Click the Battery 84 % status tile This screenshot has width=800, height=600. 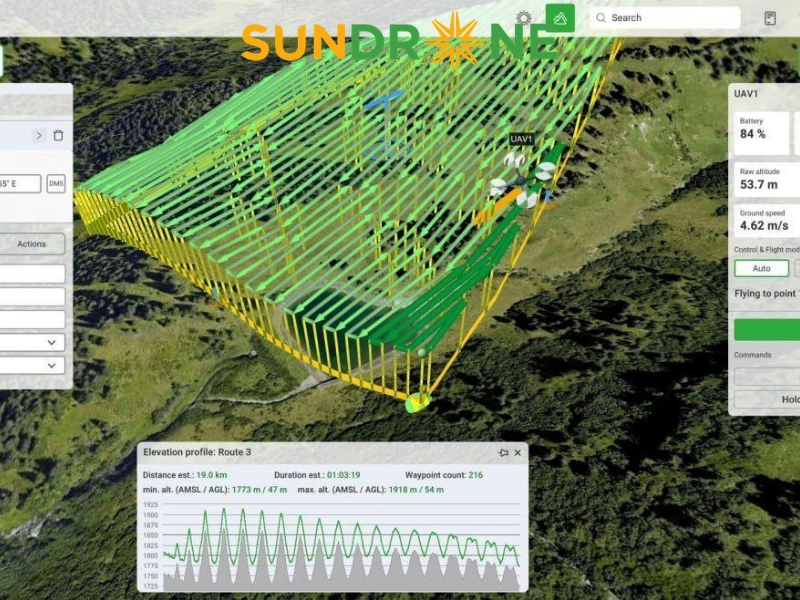click(x=761, y=133)
